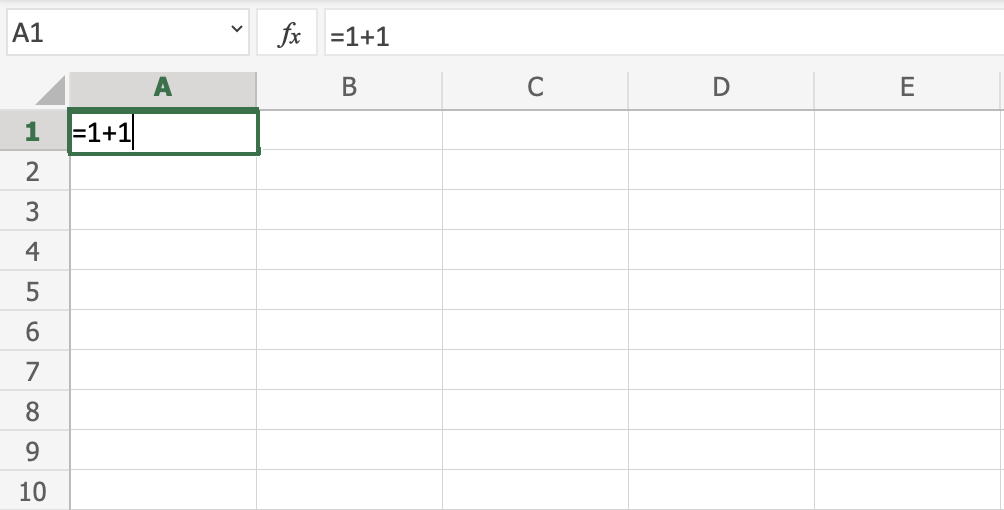Image resolution: width=1004 pixels, height=510 pixels.
Task: Select column E header
Action: (x=907, y=88)
